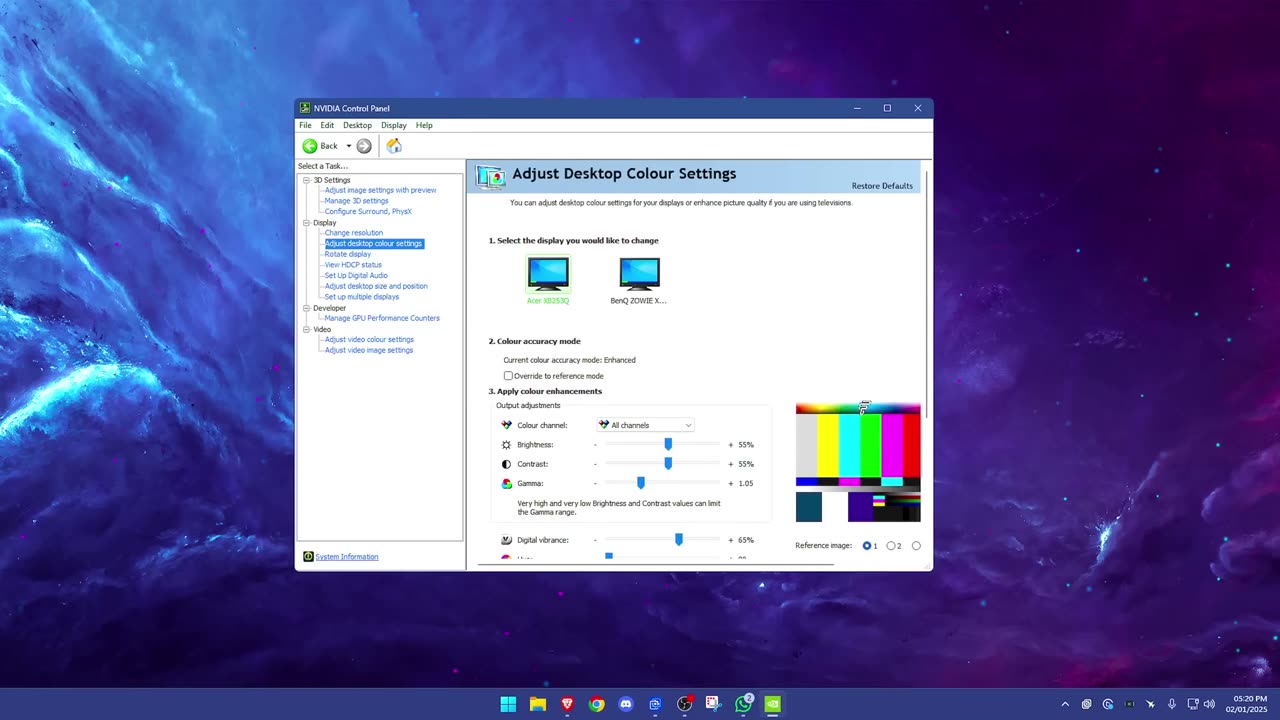Open Manage 3D settings

356,201
